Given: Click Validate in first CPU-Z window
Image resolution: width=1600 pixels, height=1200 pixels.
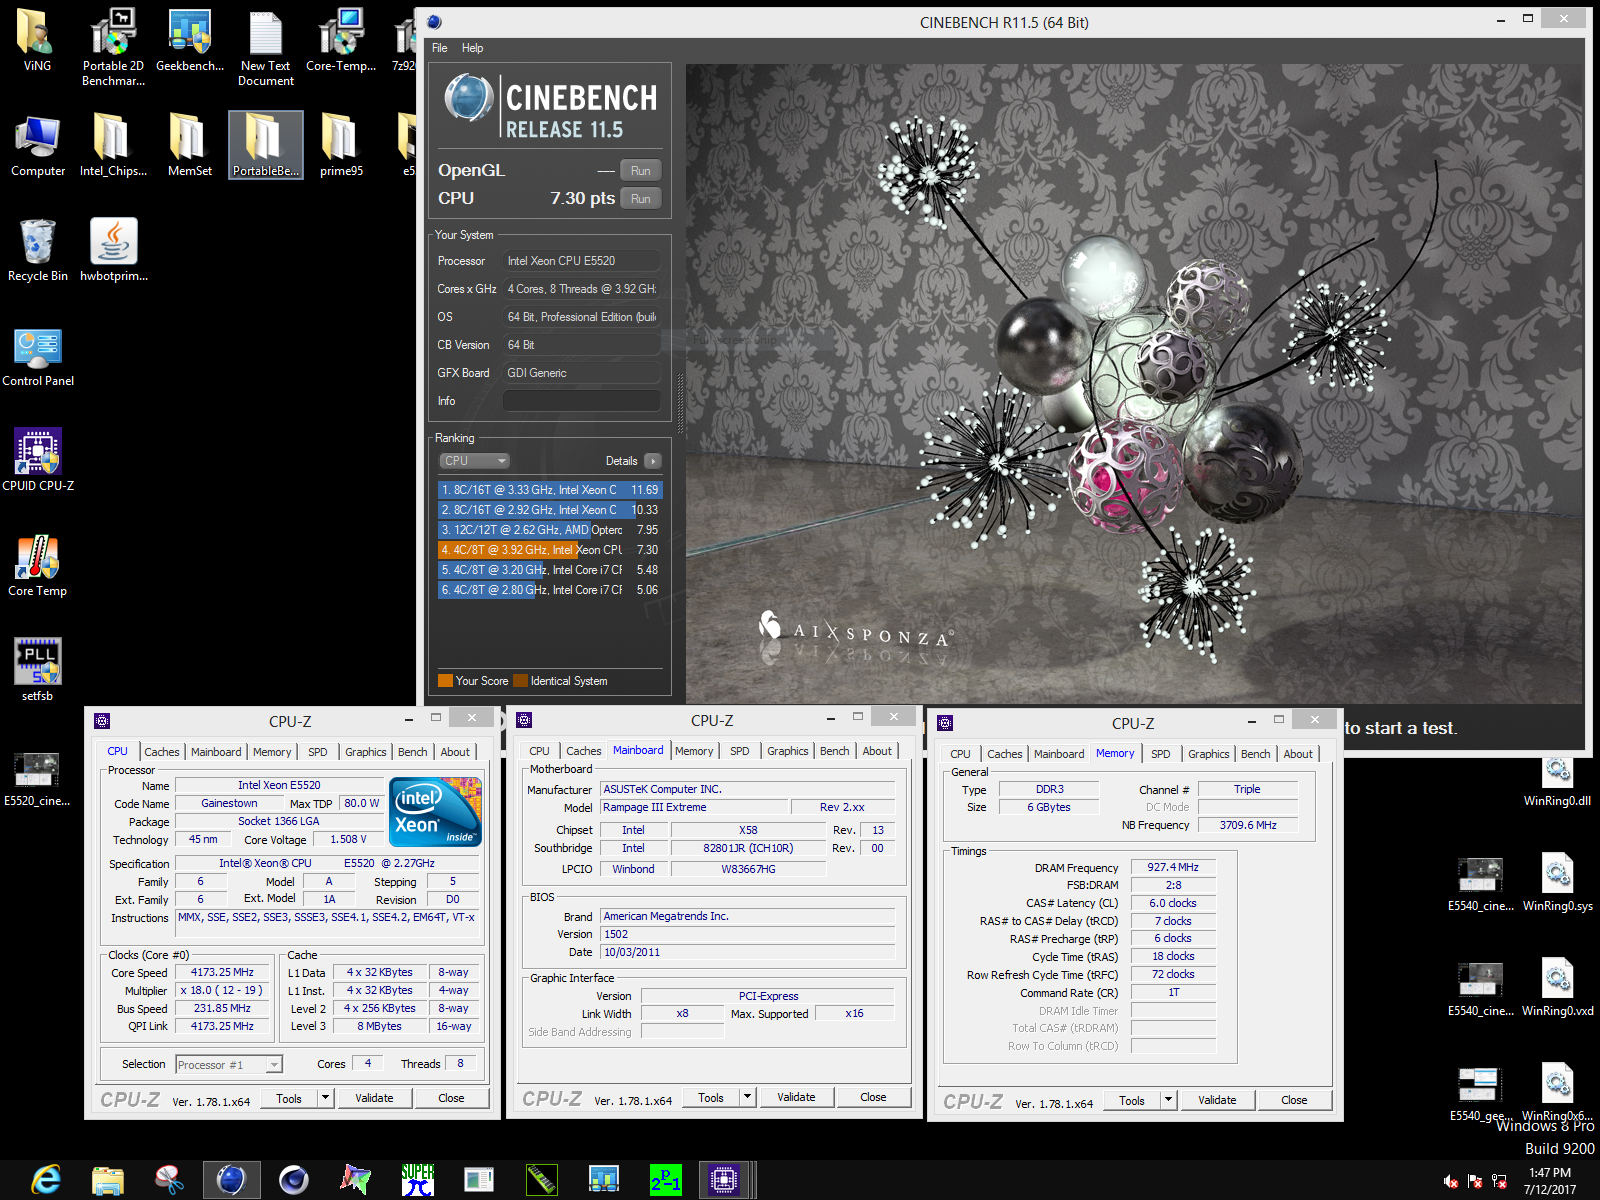Looking at the screenshot, I should tap(374, 1098).
